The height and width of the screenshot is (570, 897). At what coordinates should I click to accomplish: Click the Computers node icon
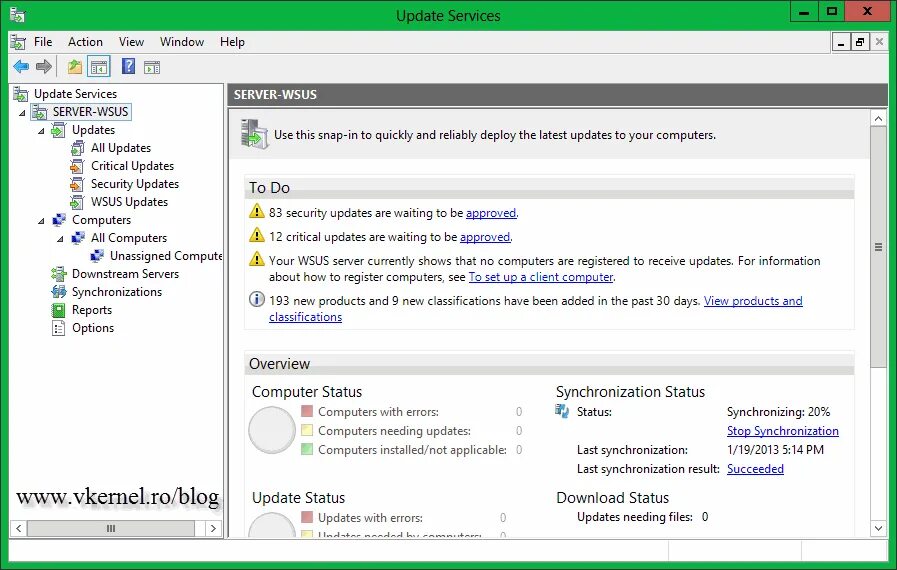(x=58, y=220)
